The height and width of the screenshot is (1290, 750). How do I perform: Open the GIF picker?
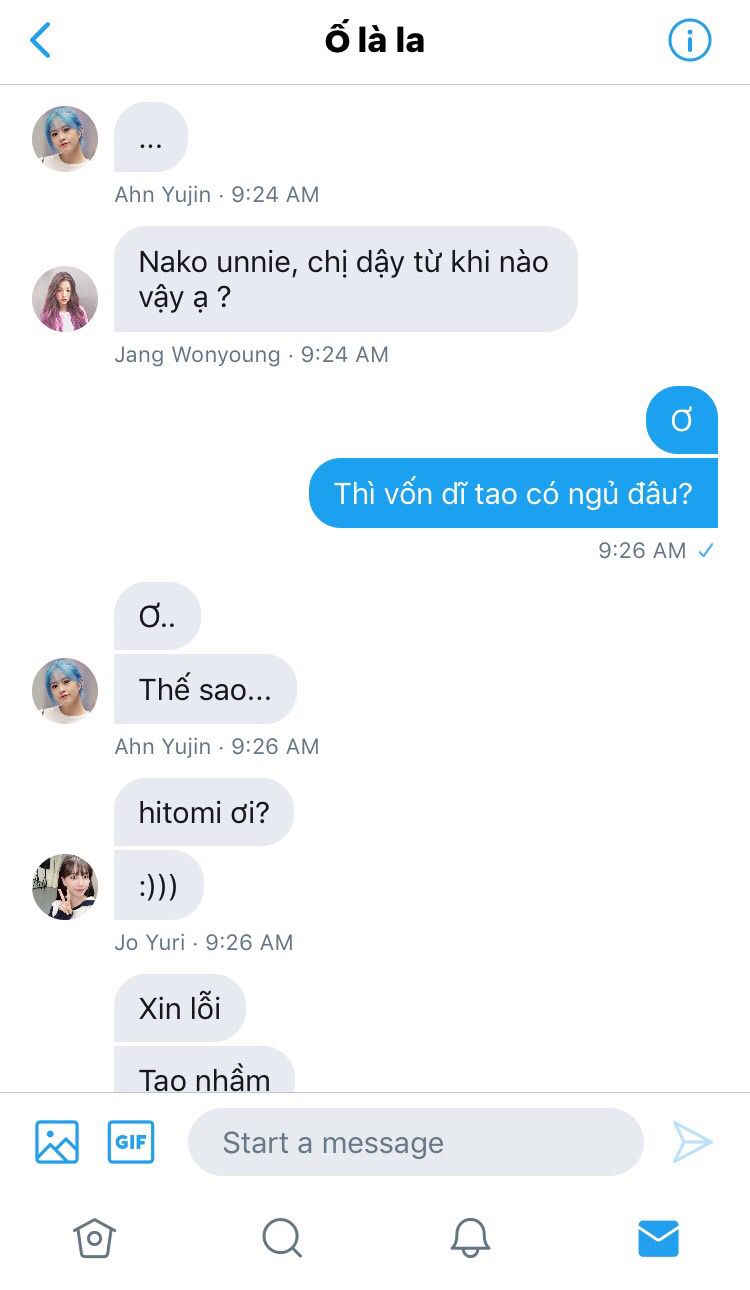tap(131, 1142)
